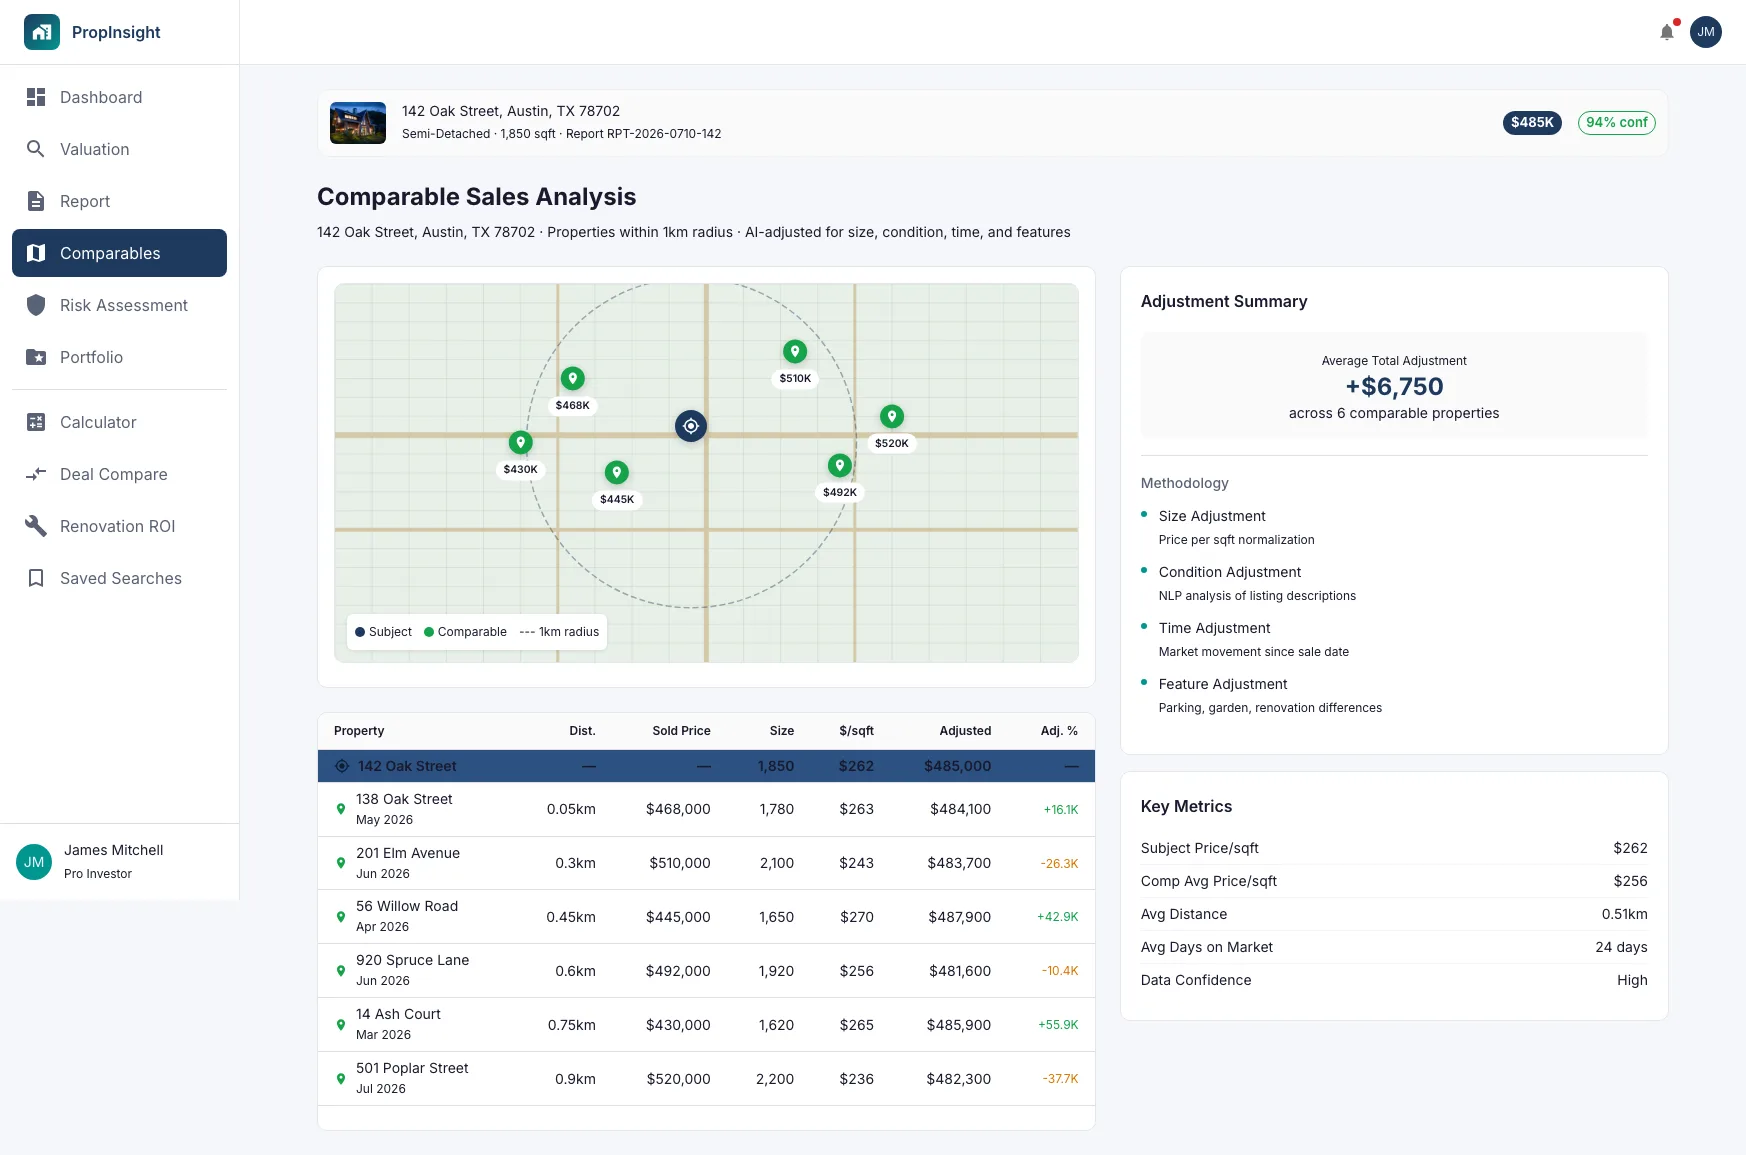Click the Comparable legend entry on the map

click(x=465, y=632)
